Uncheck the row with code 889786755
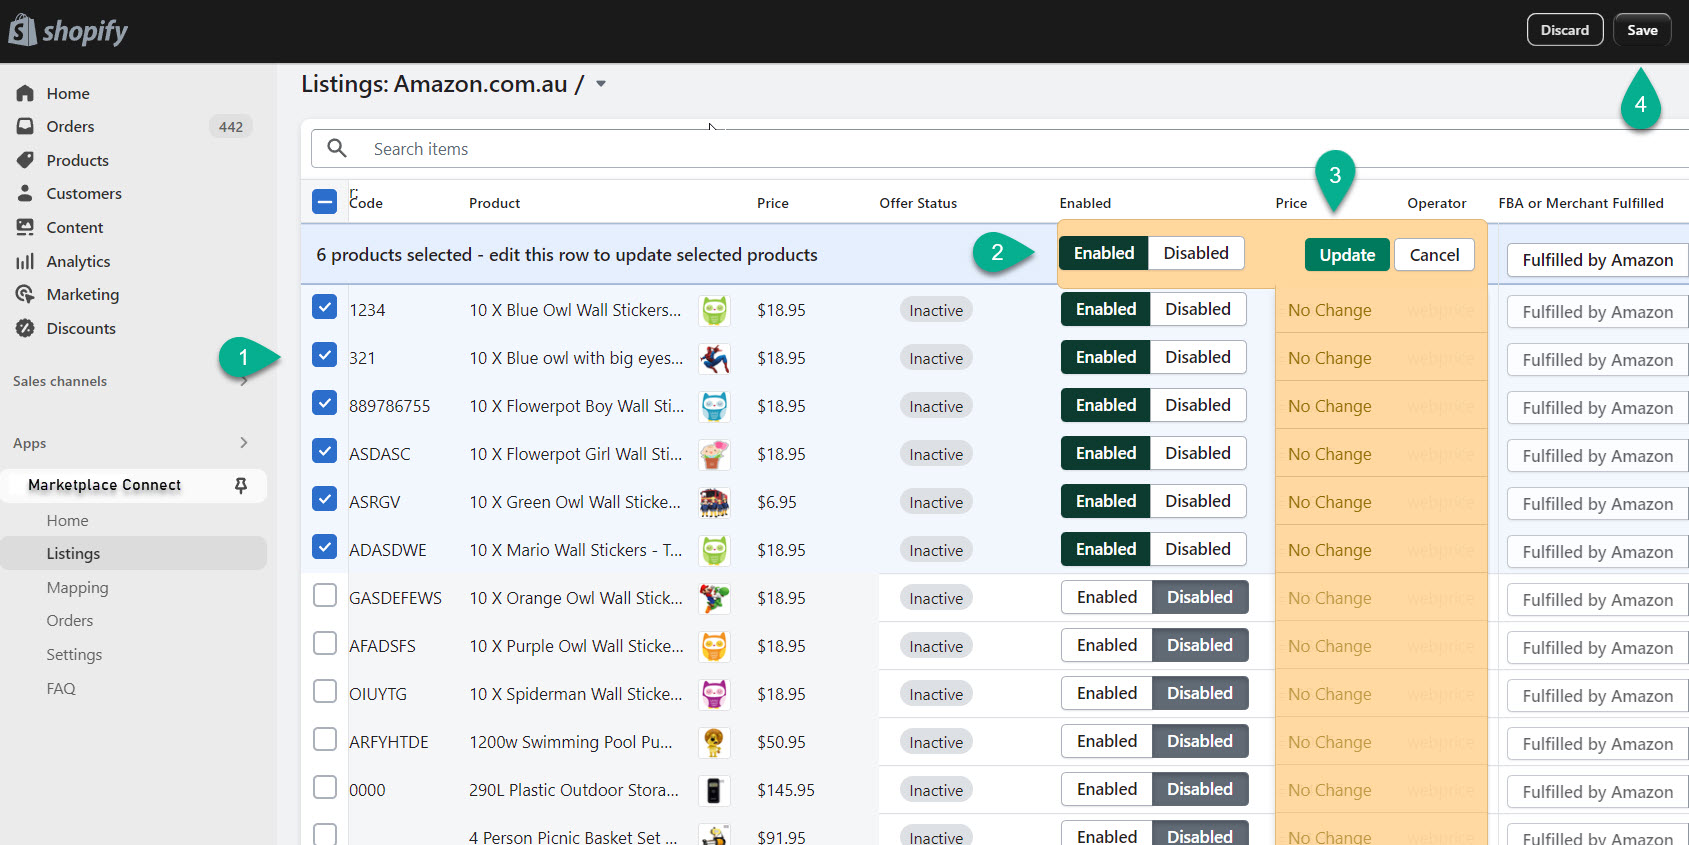1689x845 pixels. pyautogui.click(x=324, y=402)
